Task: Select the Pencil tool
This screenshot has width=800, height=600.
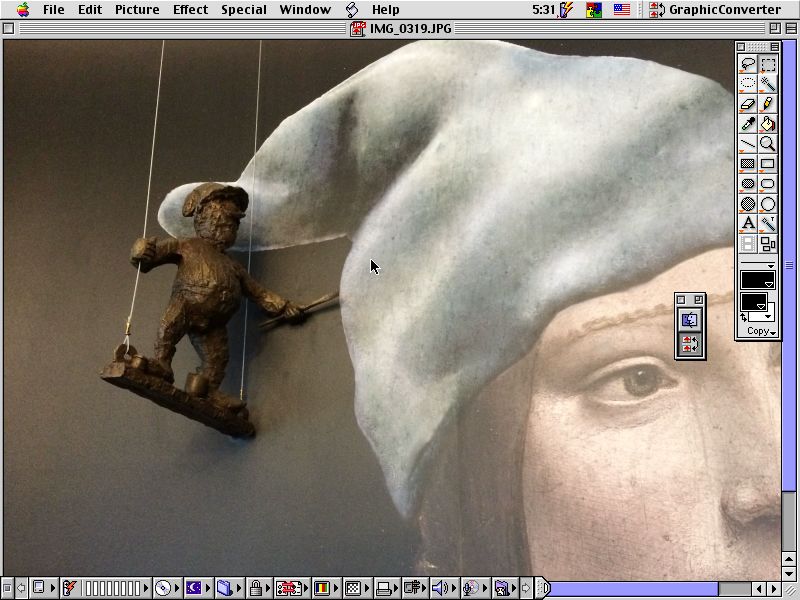Action: pos(768,104)
